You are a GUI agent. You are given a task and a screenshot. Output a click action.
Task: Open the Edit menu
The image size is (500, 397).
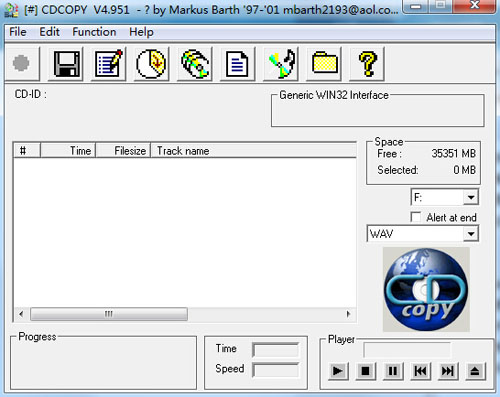[x=49, y=32]
